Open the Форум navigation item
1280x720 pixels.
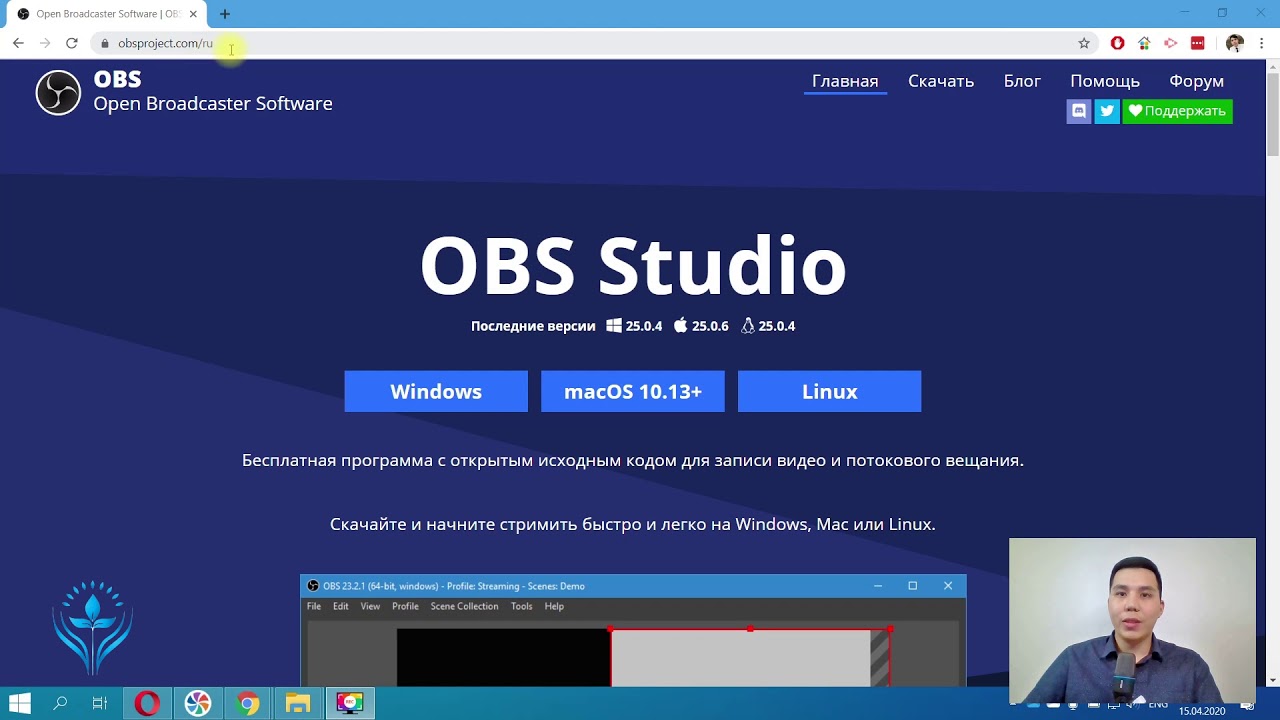[x=1196, y=81]
